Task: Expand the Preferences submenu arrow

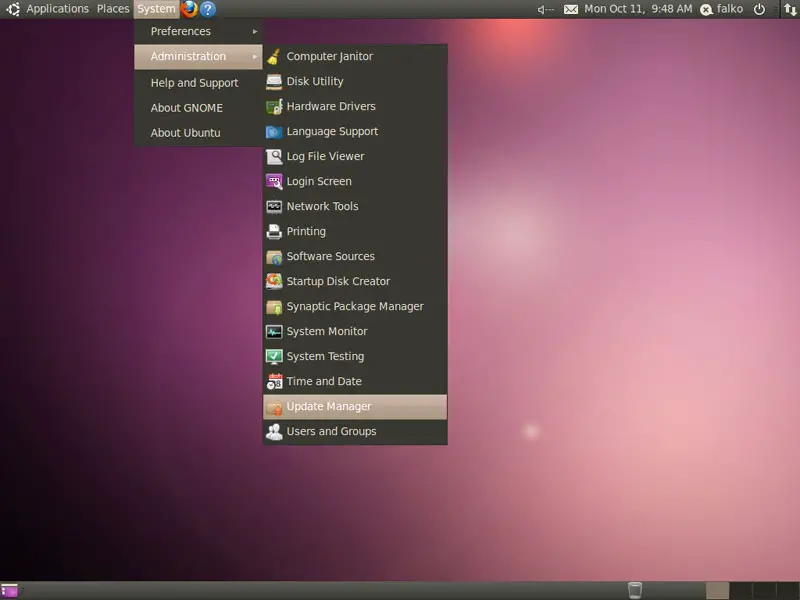Action: tap(255, 32)
